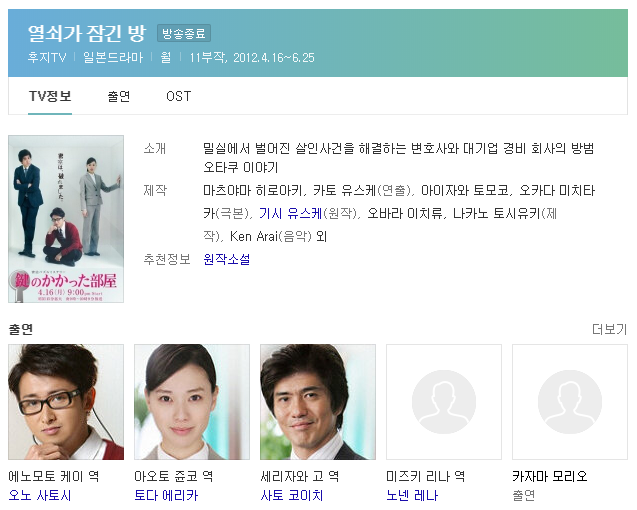The width and height of the screenshot is (637, 510).
Task: Click the 열쇠가 잠긴 방 title
Action: click(x=87, y=33)
